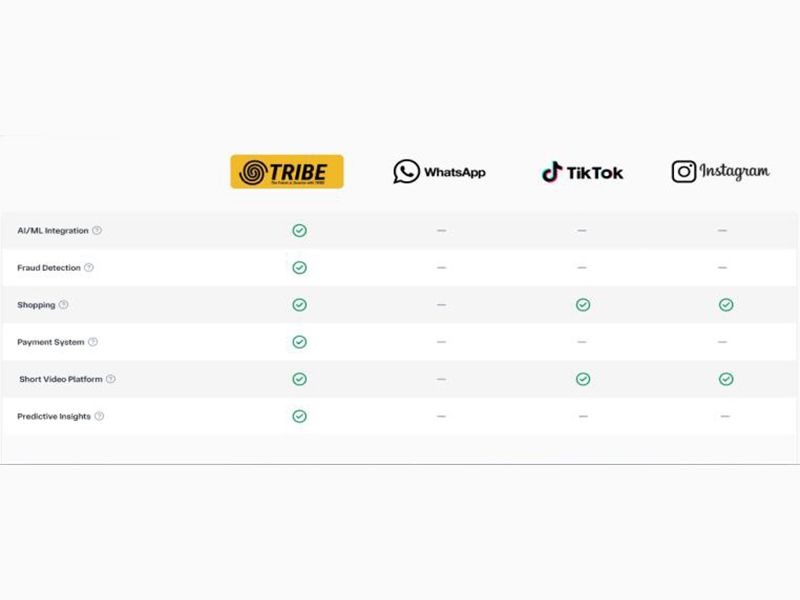Image resolution: width=800 pixels, height=600 pixels.
Task: Click TRIBE checkmark for AI/ML Integration
Action: [x=299, y=231]
